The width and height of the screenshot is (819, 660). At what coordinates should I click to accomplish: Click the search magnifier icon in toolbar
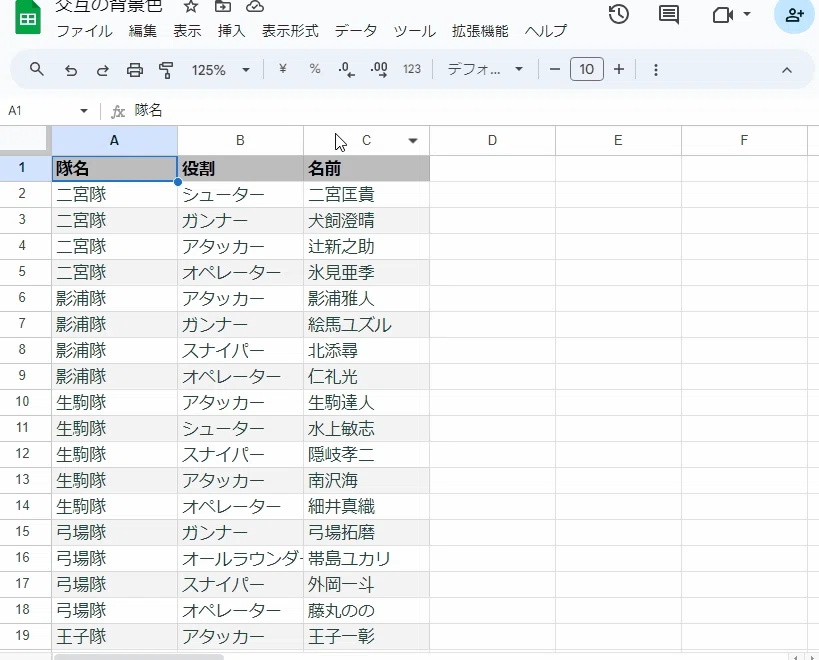coord(37,69)
